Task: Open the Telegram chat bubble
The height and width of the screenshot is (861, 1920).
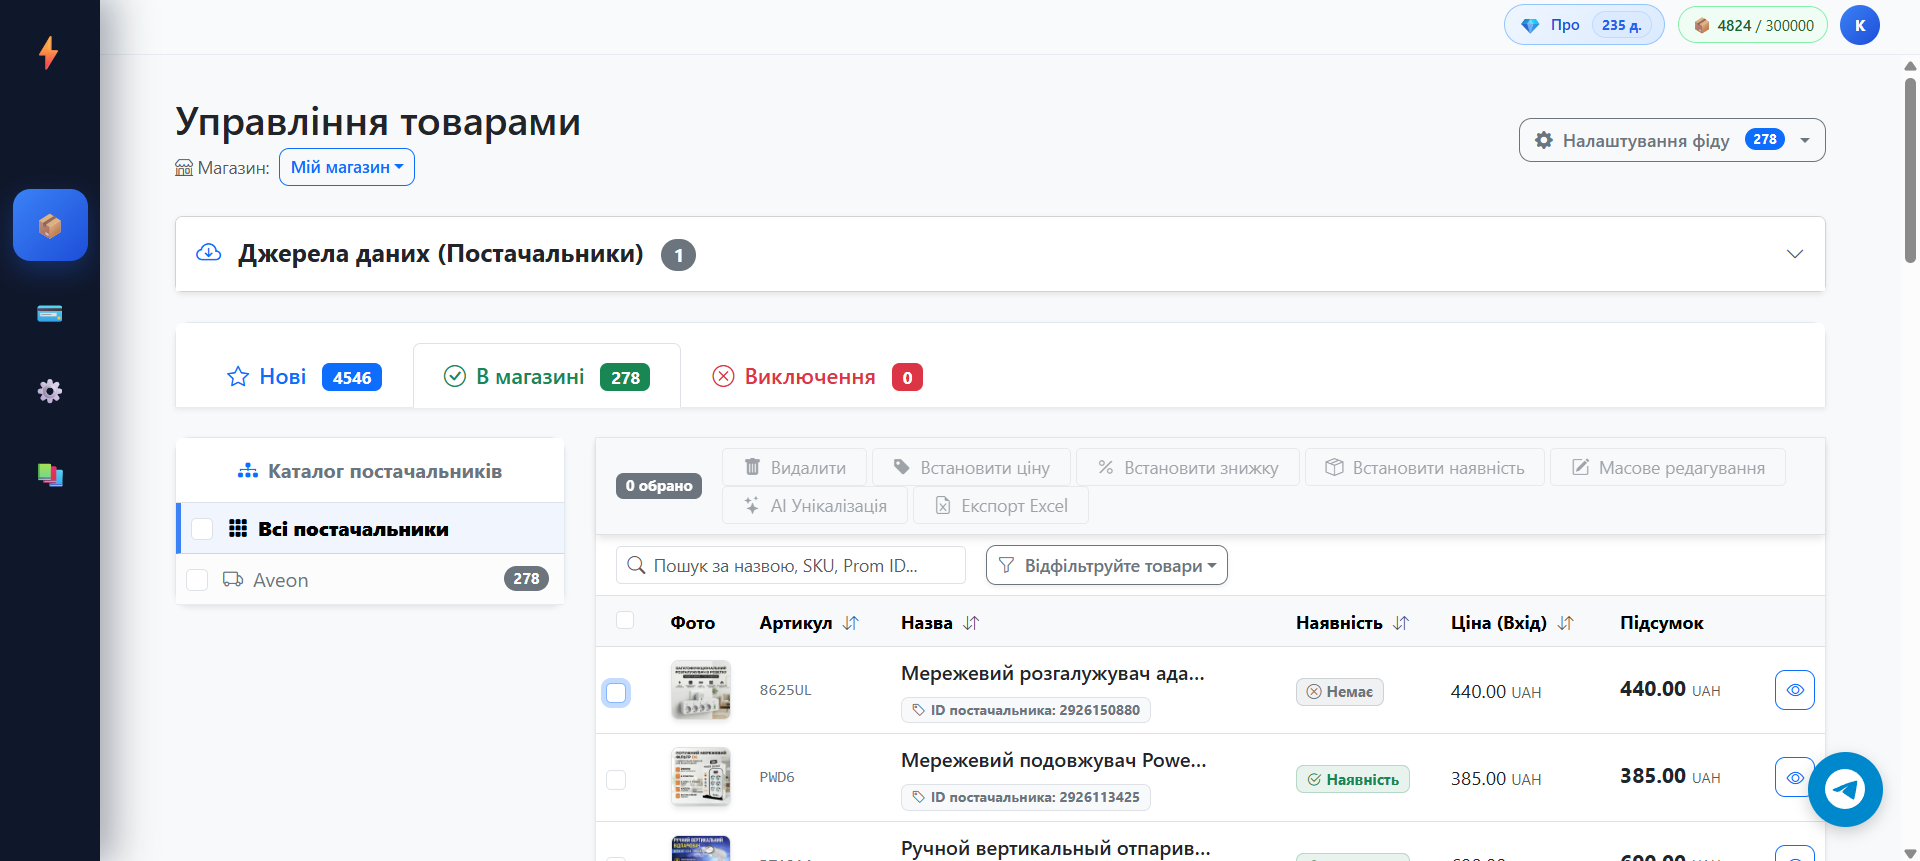Action: tap(1845, 790)
